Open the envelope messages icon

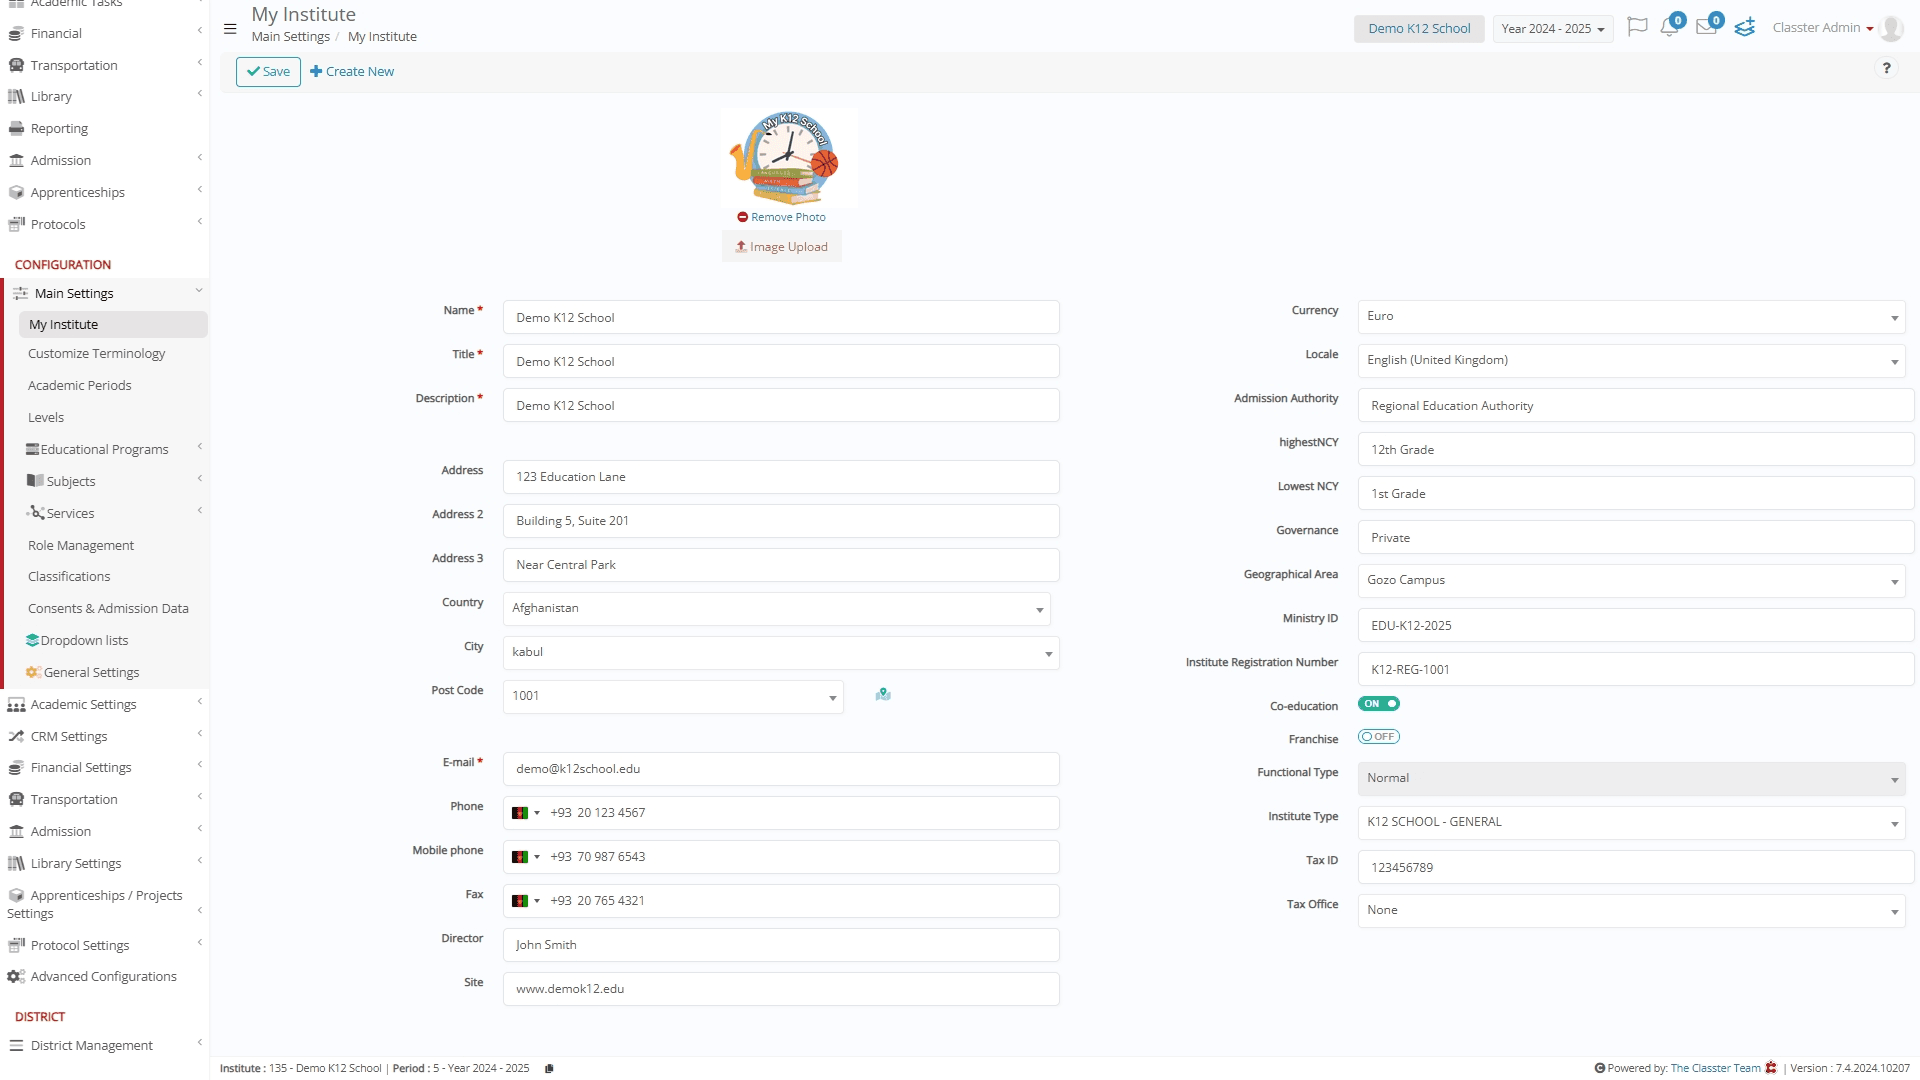tap(1707, 27)
